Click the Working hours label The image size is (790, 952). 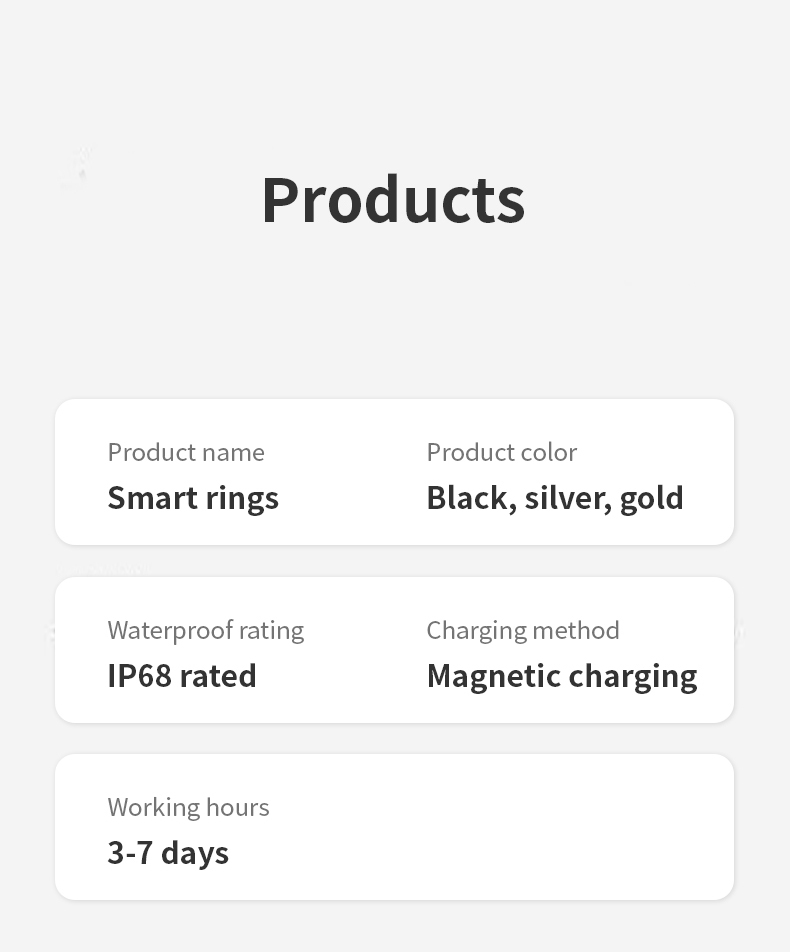click(x=188, y=807)
